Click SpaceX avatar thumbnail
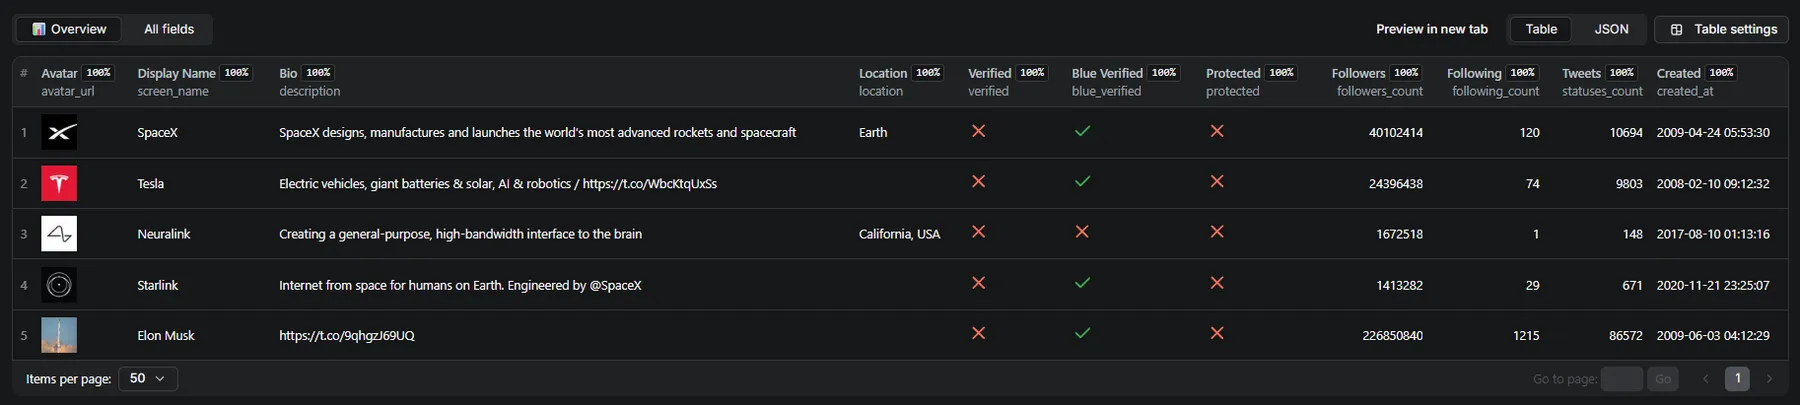 (x=59, y=133)
